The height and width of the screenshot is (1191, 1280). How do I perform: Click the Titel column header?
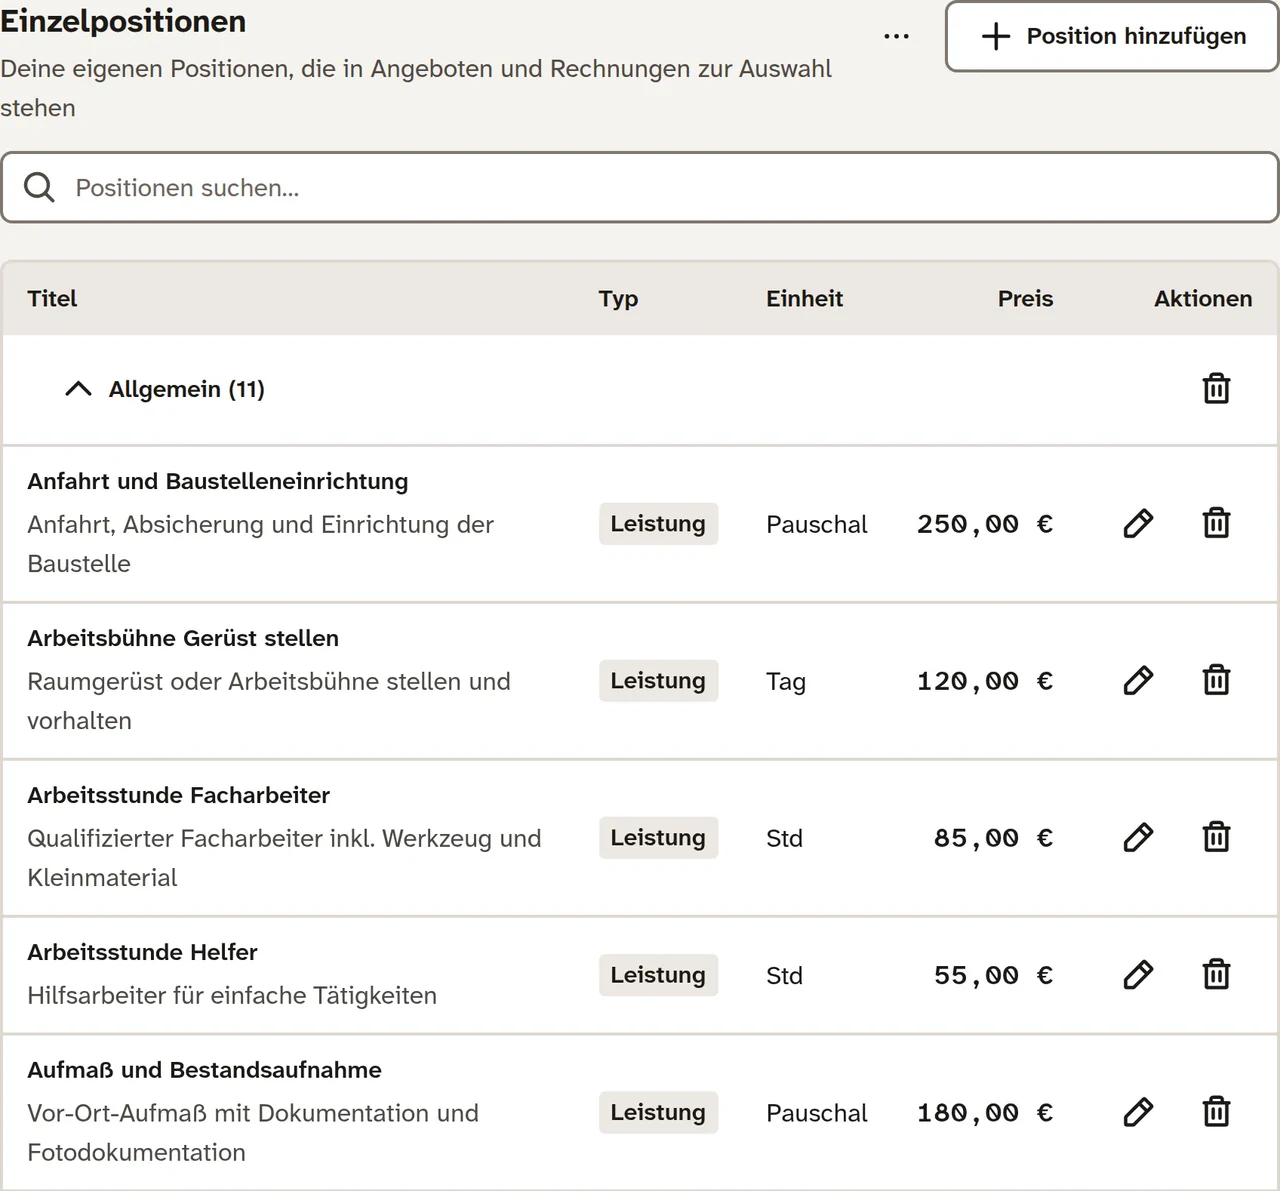(x=52, y=298)
